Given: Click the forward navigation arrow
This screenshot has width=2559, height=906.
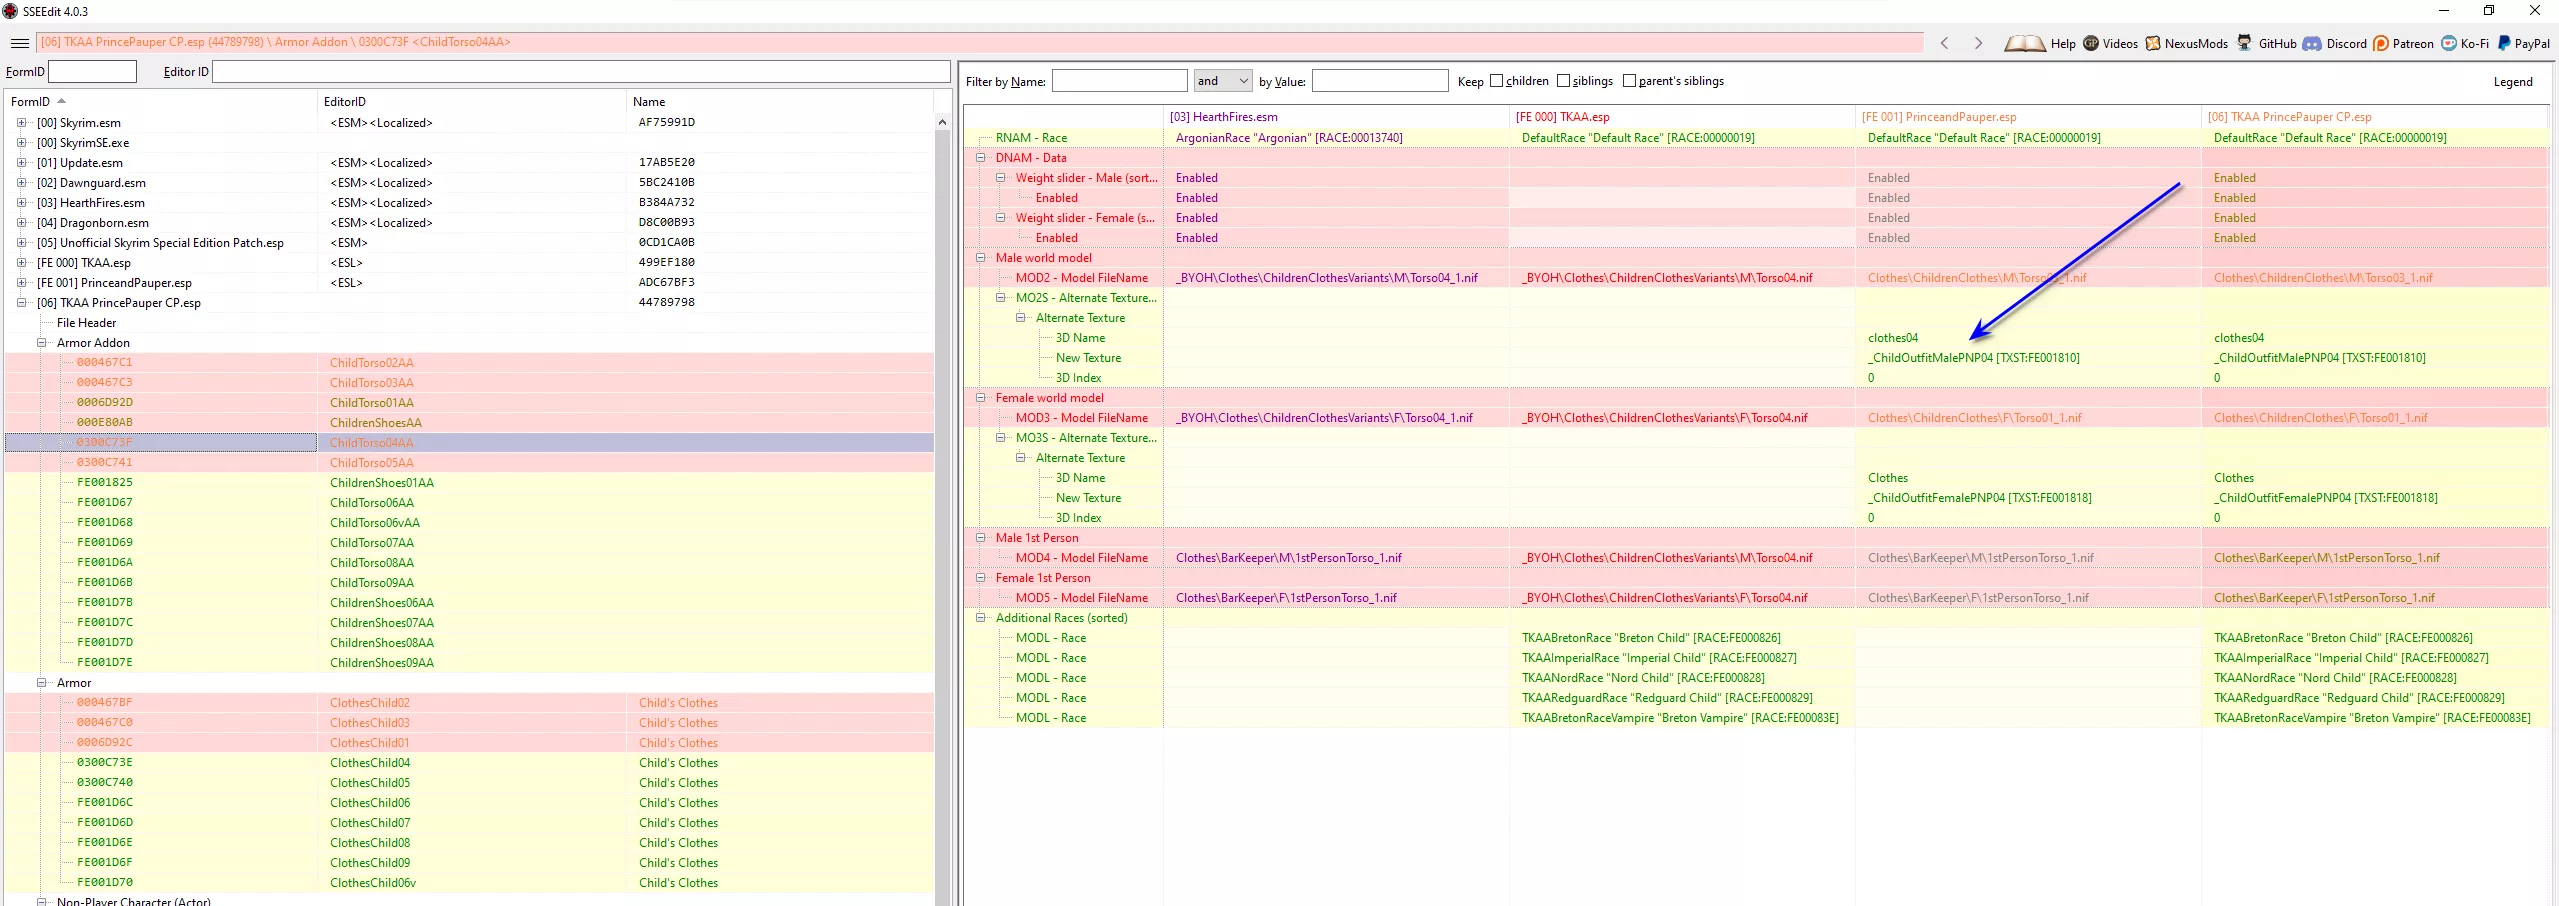Looking at the screenshot, I should [1978, 43].
